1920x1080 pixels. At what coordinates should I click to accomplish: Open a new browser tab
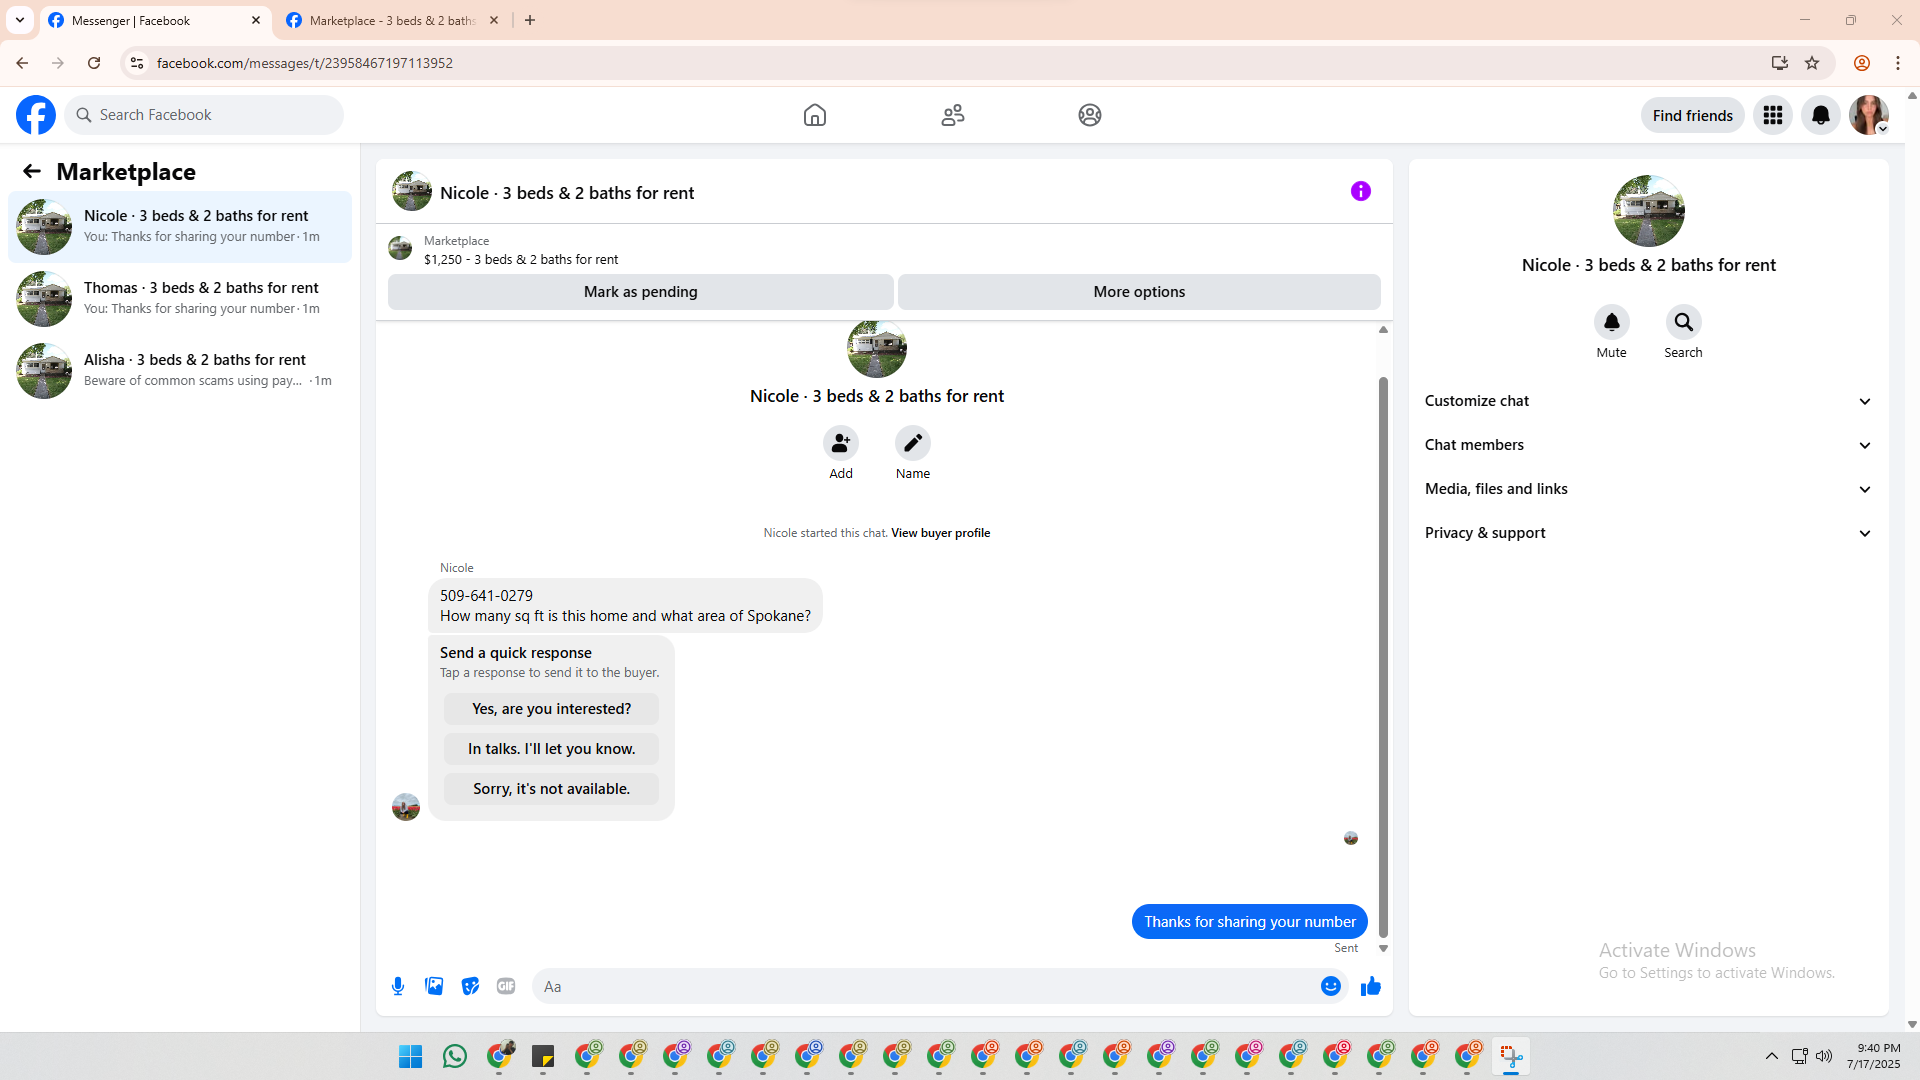[530, 20]
